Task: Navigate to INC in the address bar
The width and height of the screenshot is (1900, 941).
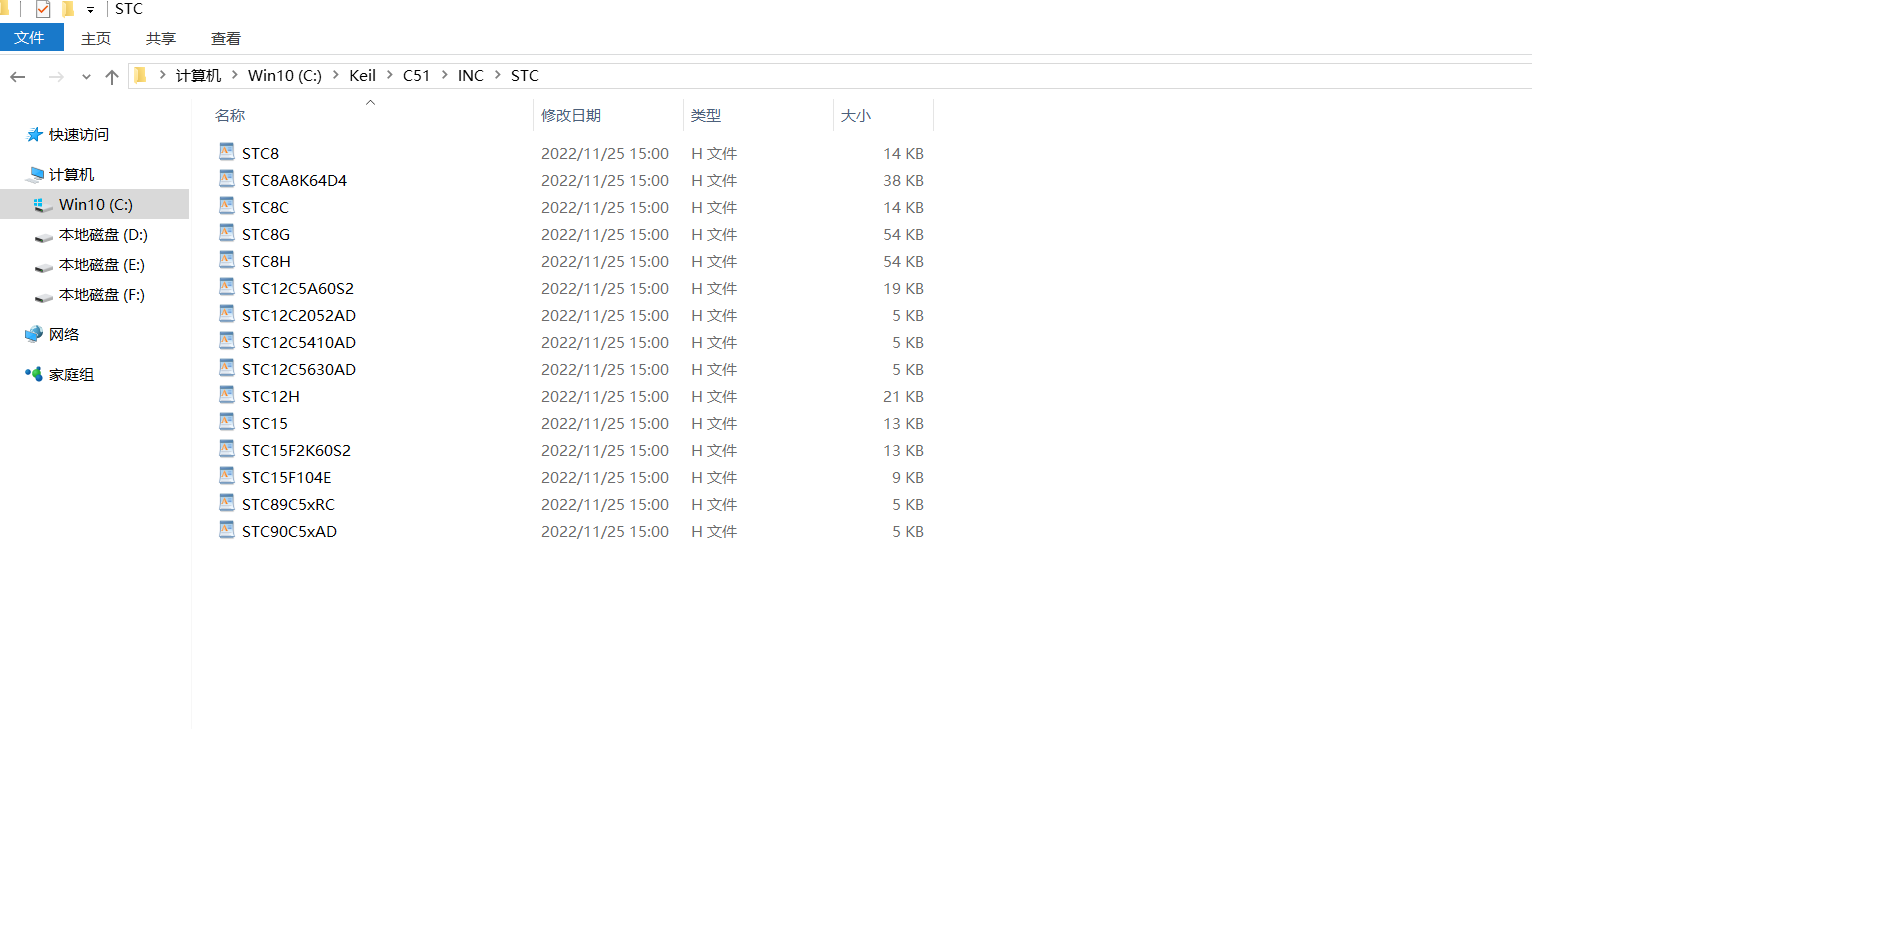Action: click(471, 75)
